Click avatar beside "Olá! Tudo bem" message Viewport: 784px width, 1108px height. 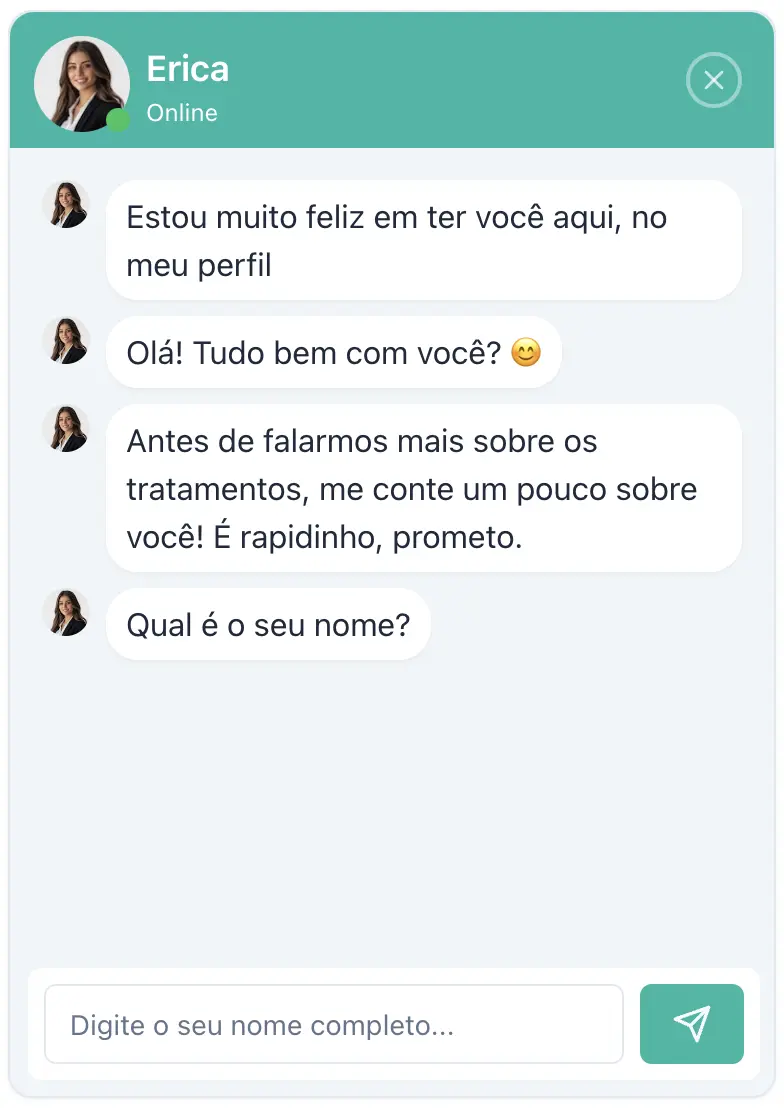66,341
